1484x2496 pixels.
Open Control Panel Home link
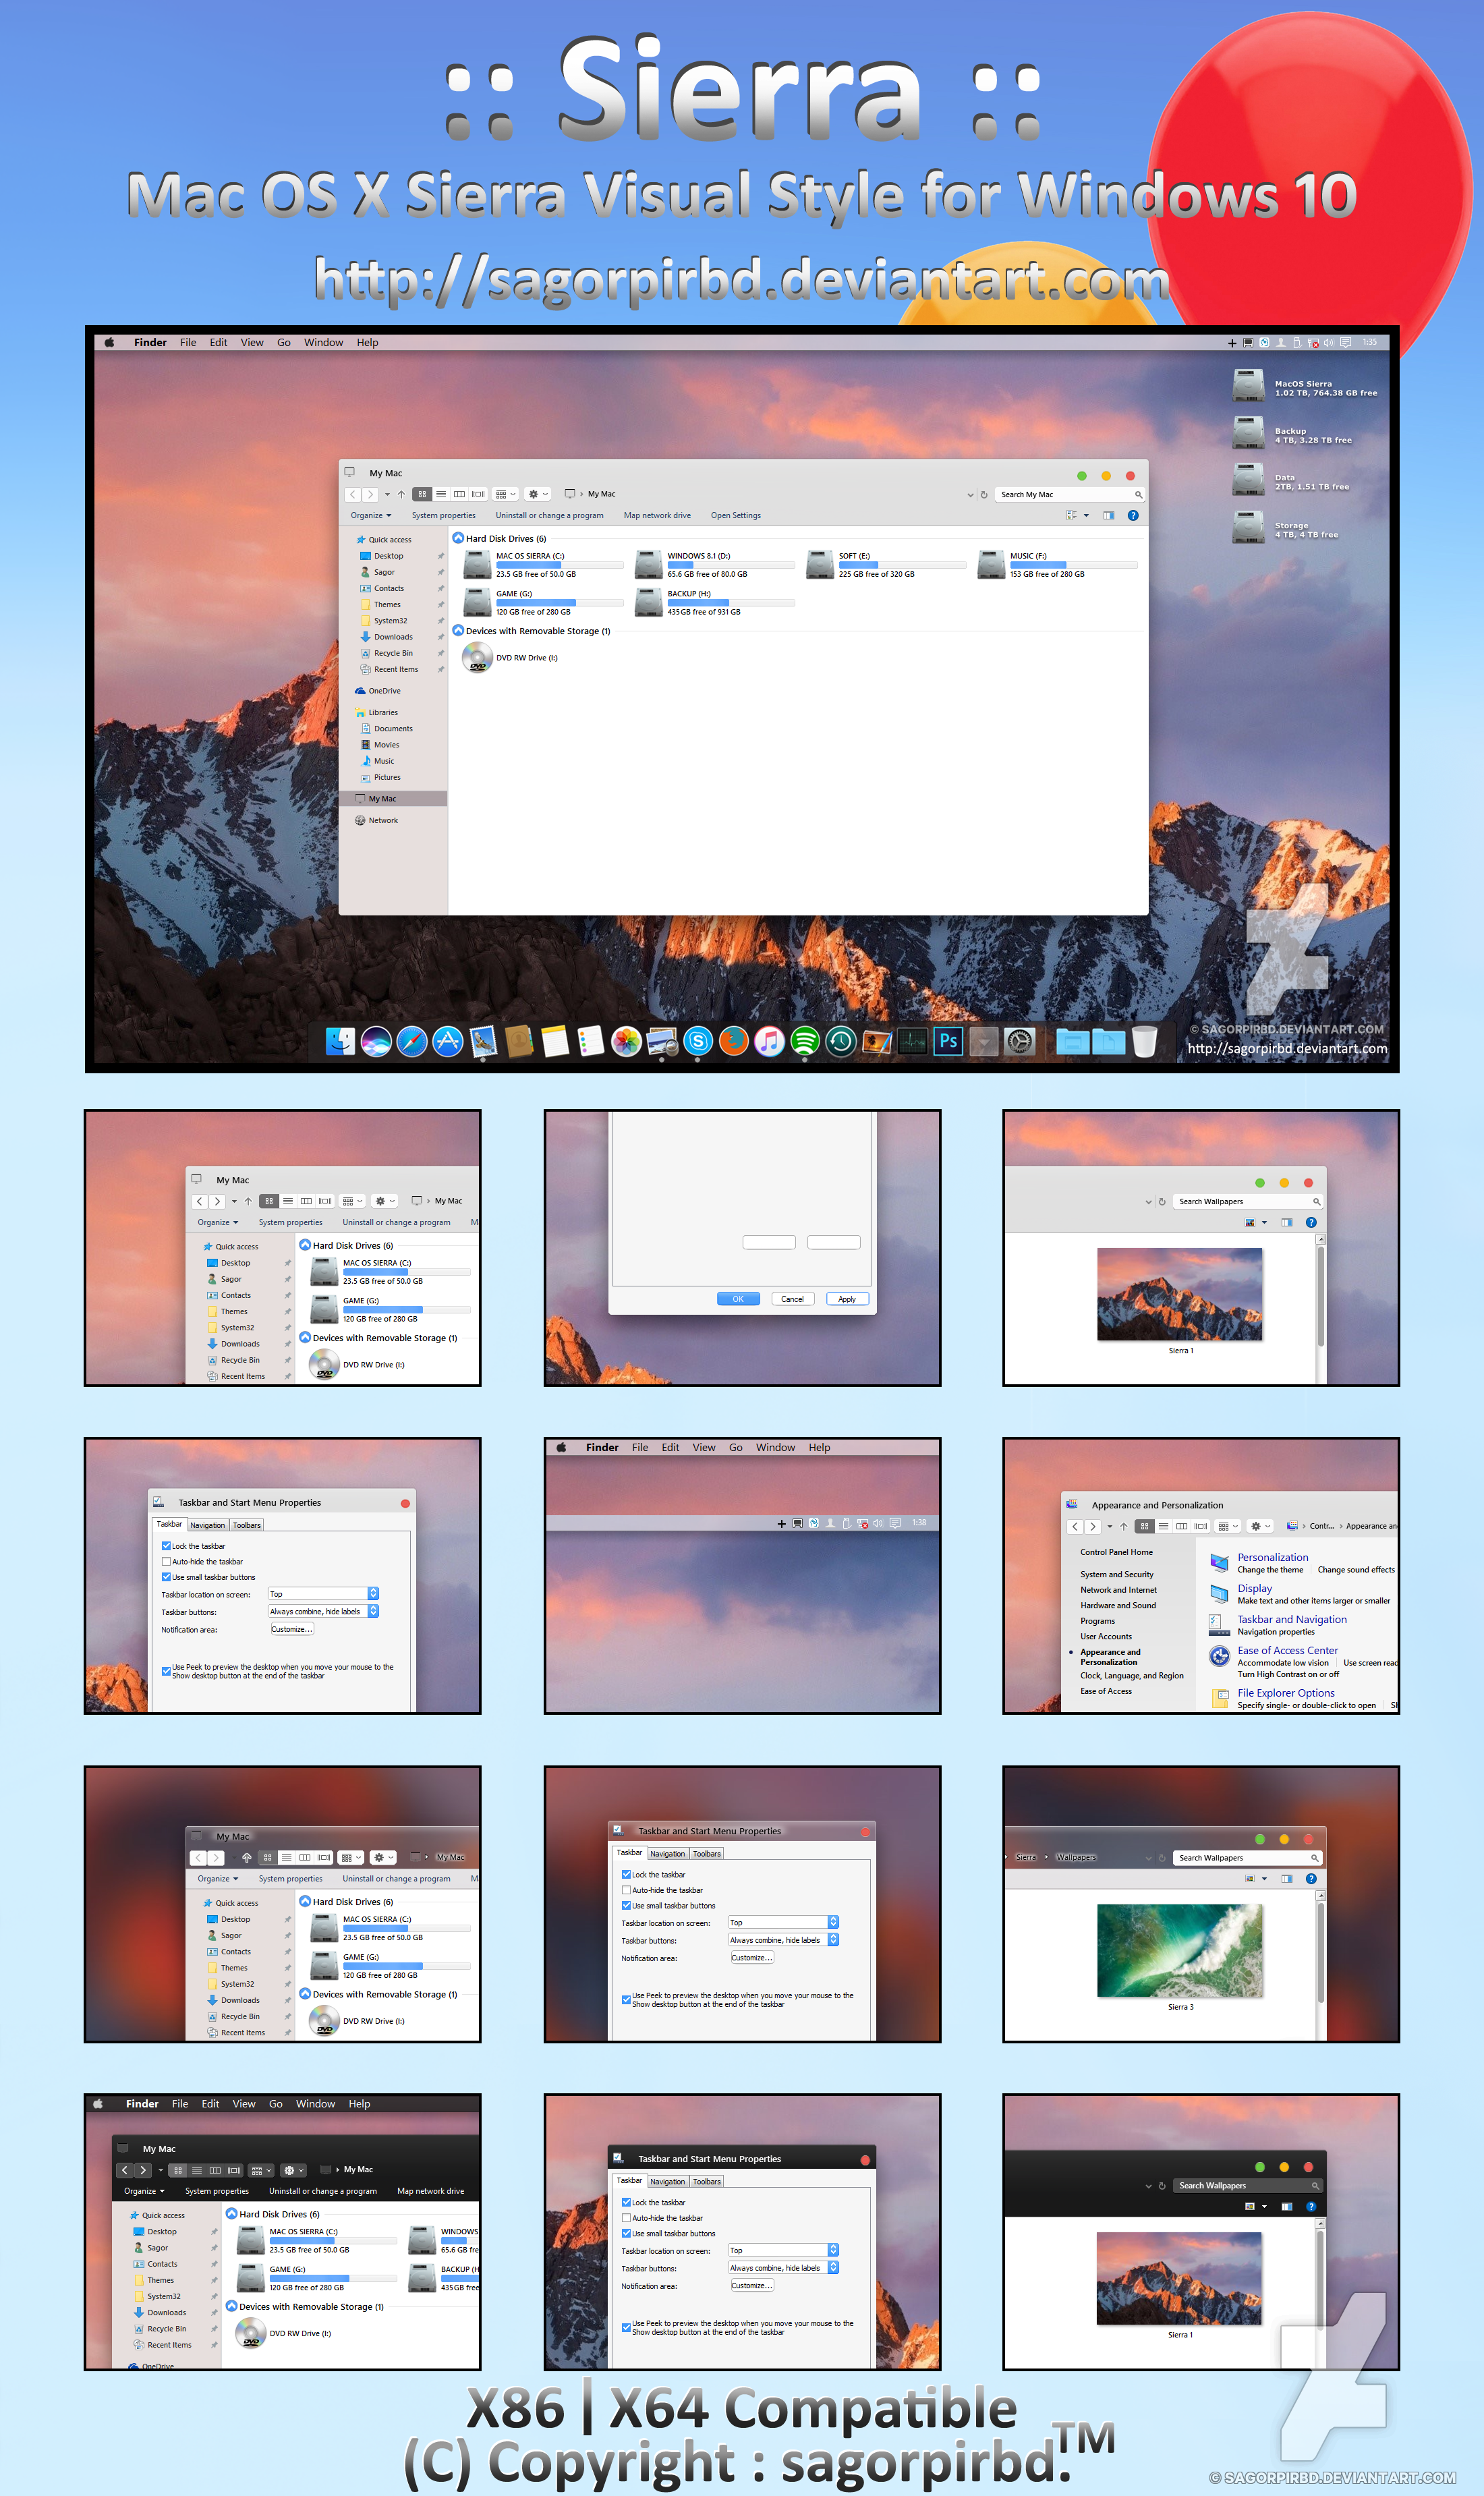click(1116, 1552)
